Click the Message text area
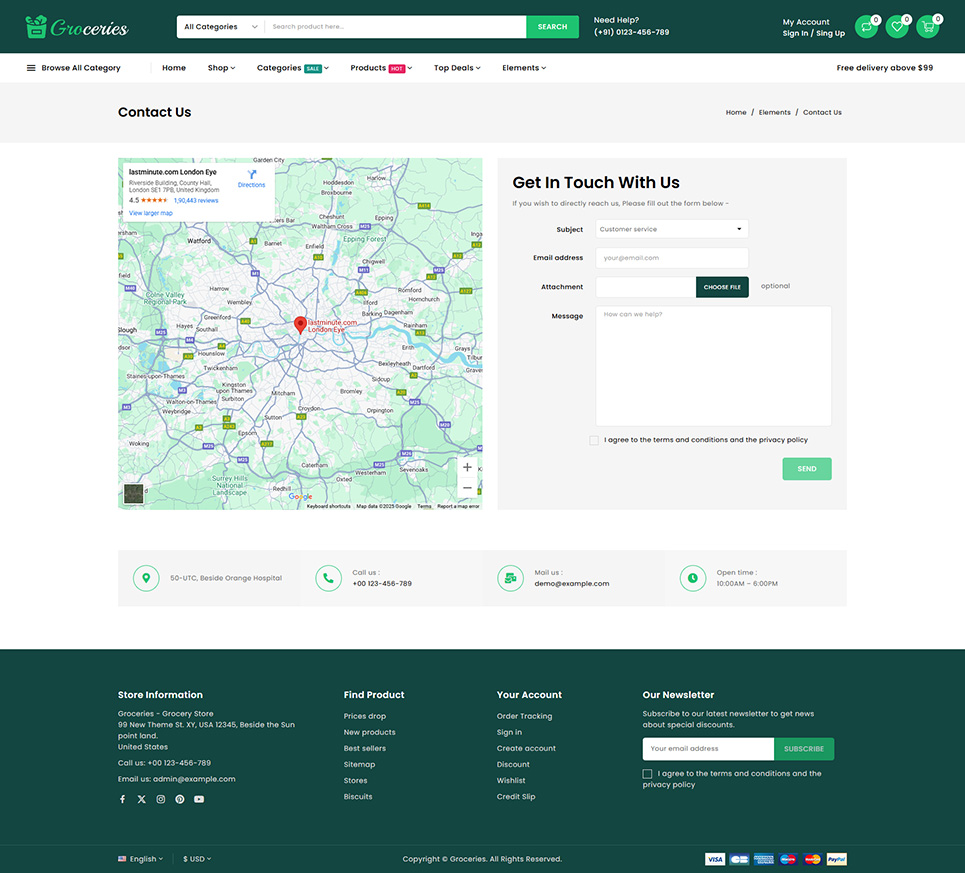Image resolution: width=965 pixels, height=873 pixels. 713,366
